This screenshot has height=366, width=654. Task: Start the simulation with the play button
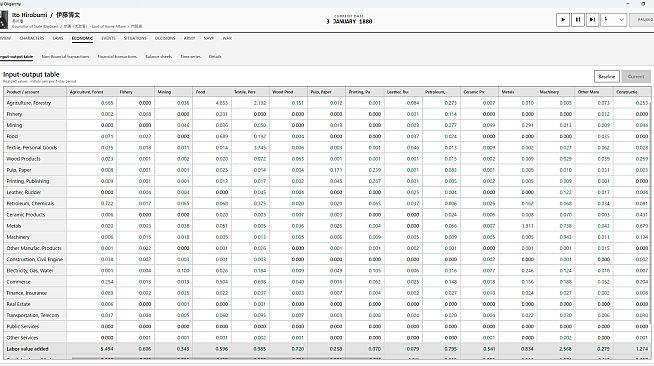click(x=563, y=20)
